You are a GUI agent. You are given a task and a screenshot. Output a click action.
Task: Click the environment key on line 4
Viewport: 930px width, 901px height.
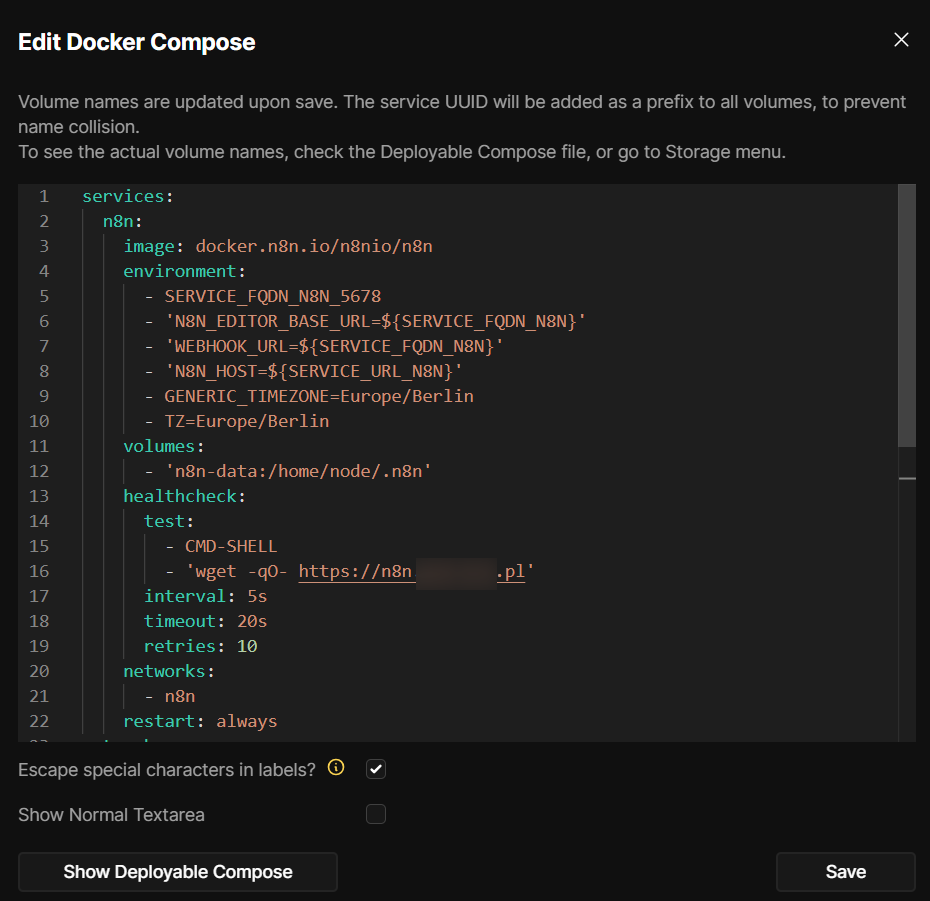tap(183, 272)
